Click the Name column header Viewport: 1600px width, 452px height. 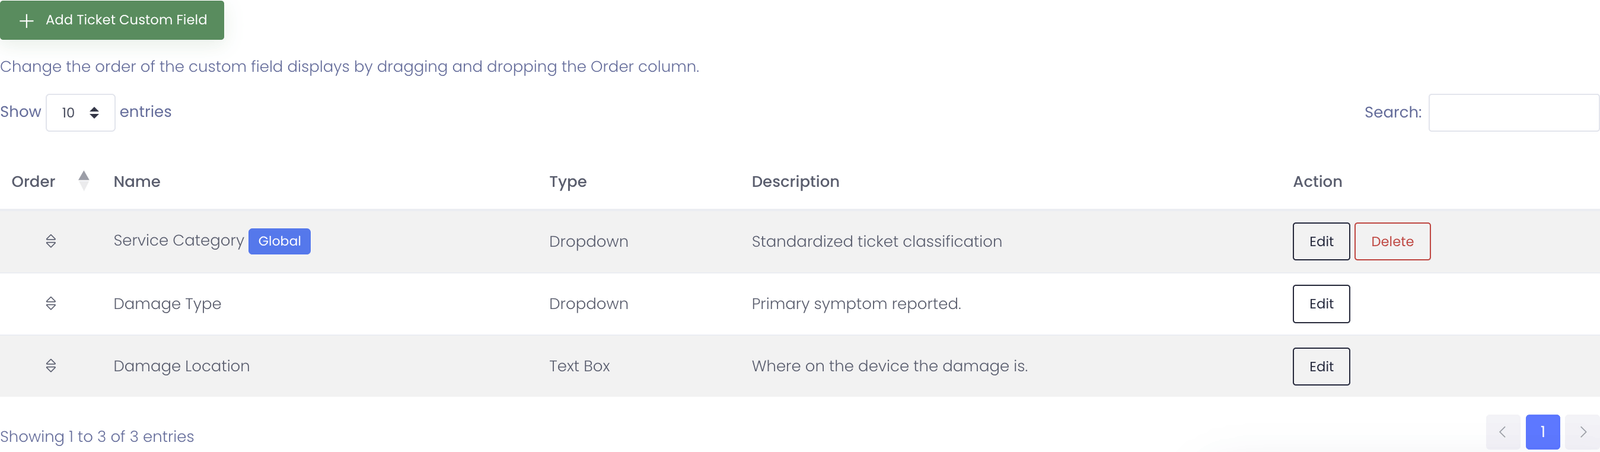[x=137, y=182]
